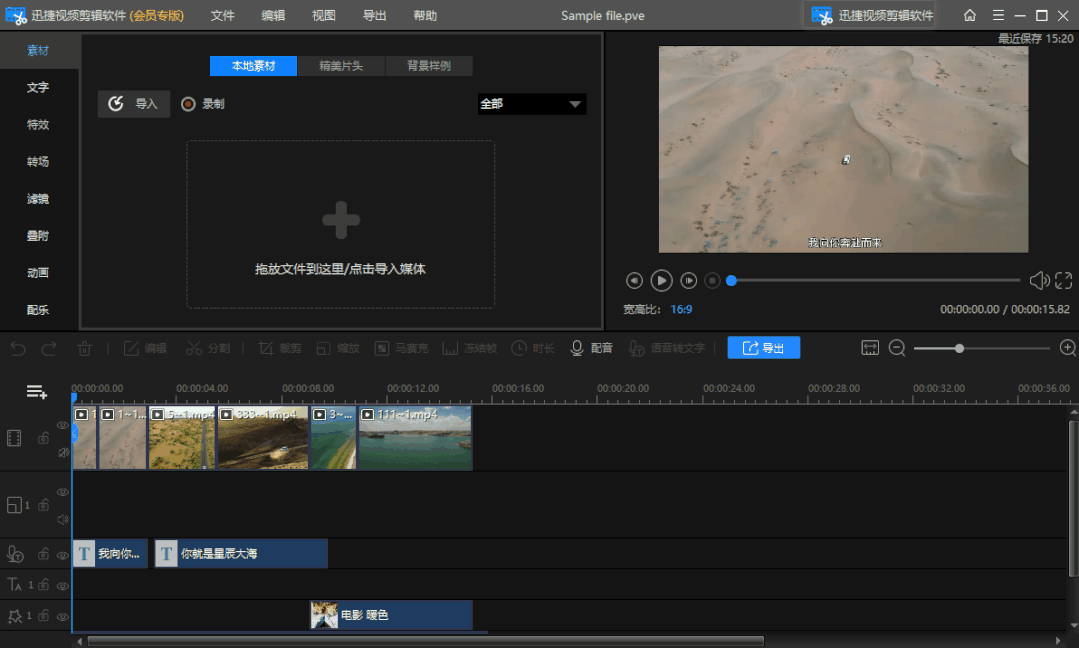Step forward to the next frame
Screen dimensions: 1079x648
pos(689,281)
